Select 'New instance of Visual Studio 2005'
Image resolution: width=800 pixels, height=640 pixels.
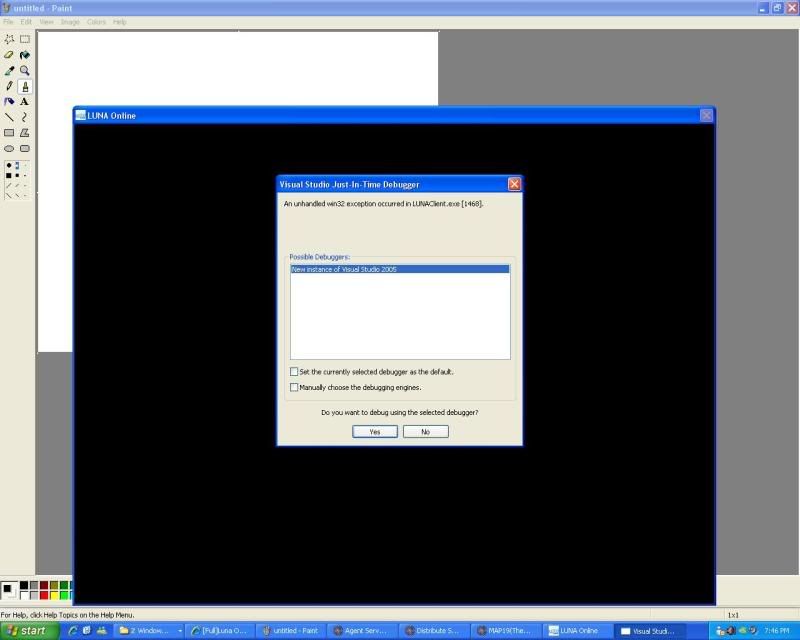click(399, 269)
